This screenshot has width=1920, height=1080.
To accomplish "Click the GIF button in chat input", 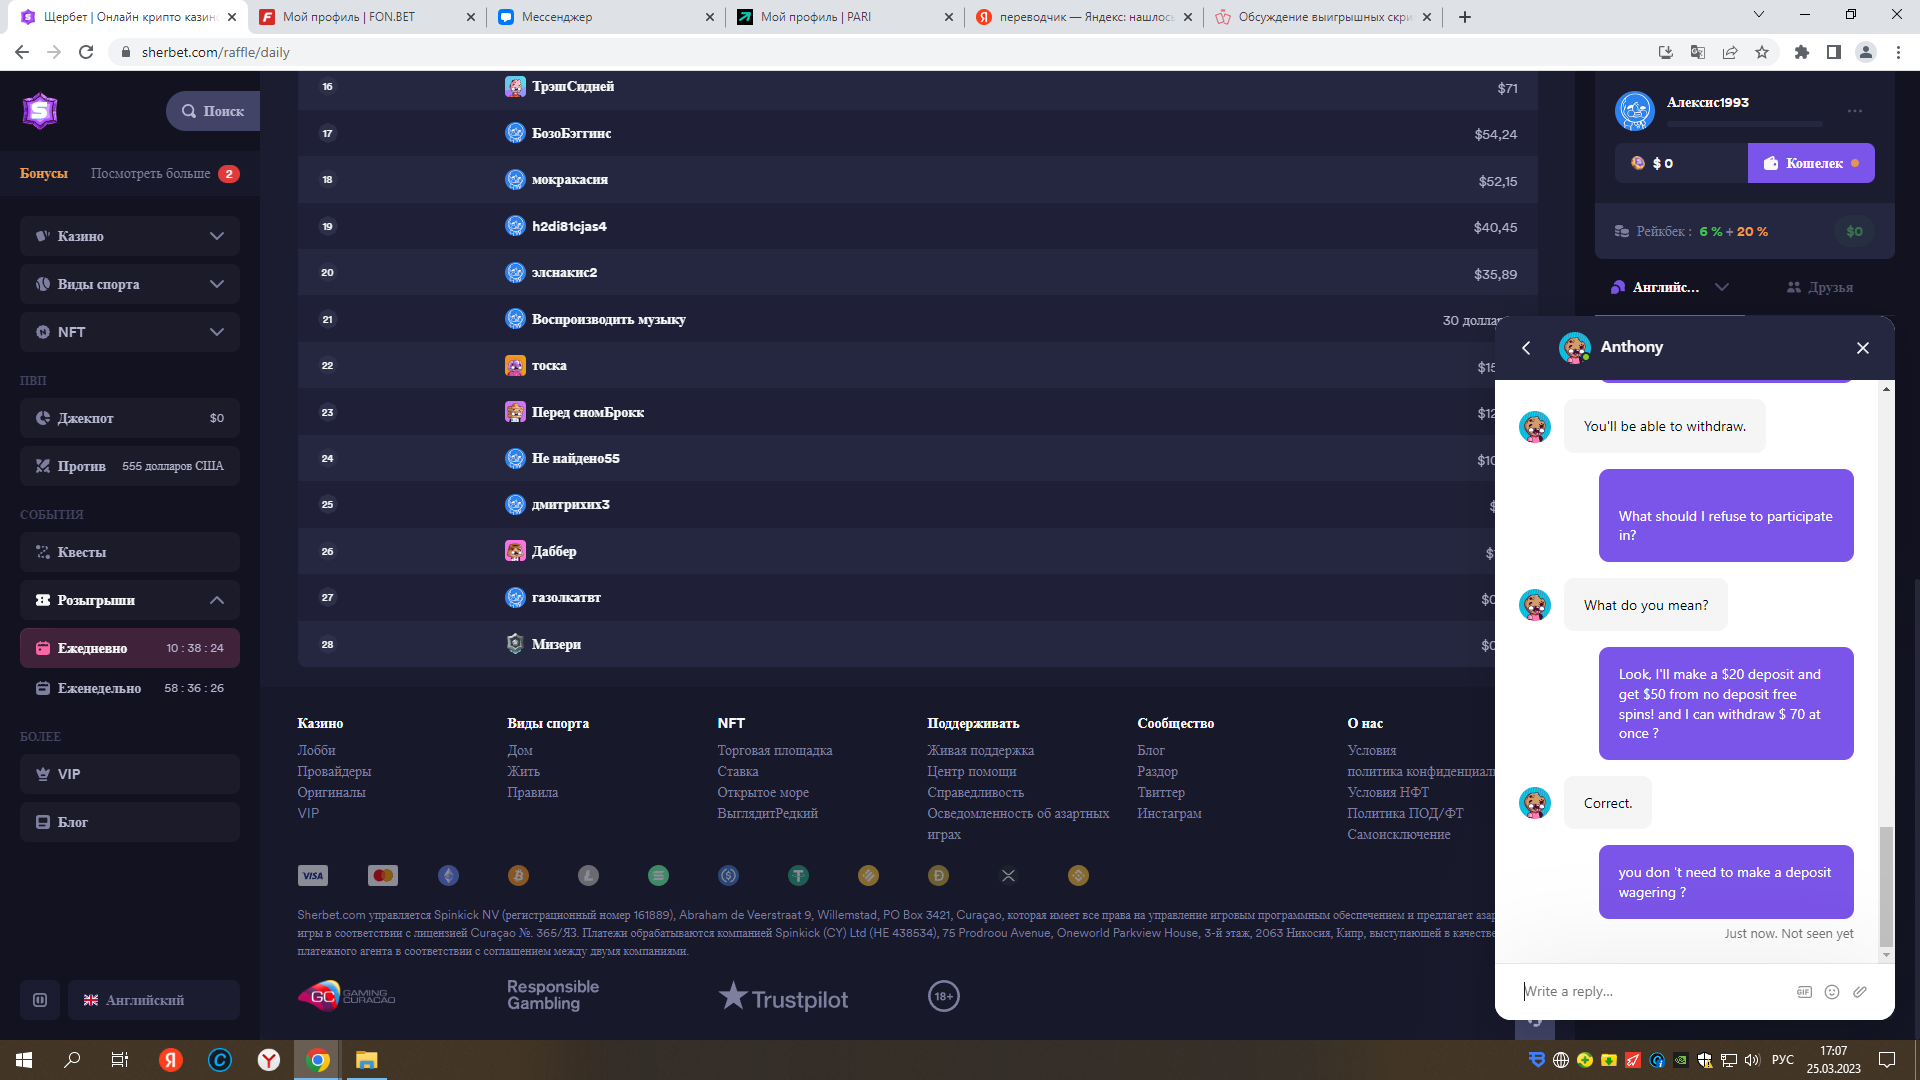I will pos(1804,992).
